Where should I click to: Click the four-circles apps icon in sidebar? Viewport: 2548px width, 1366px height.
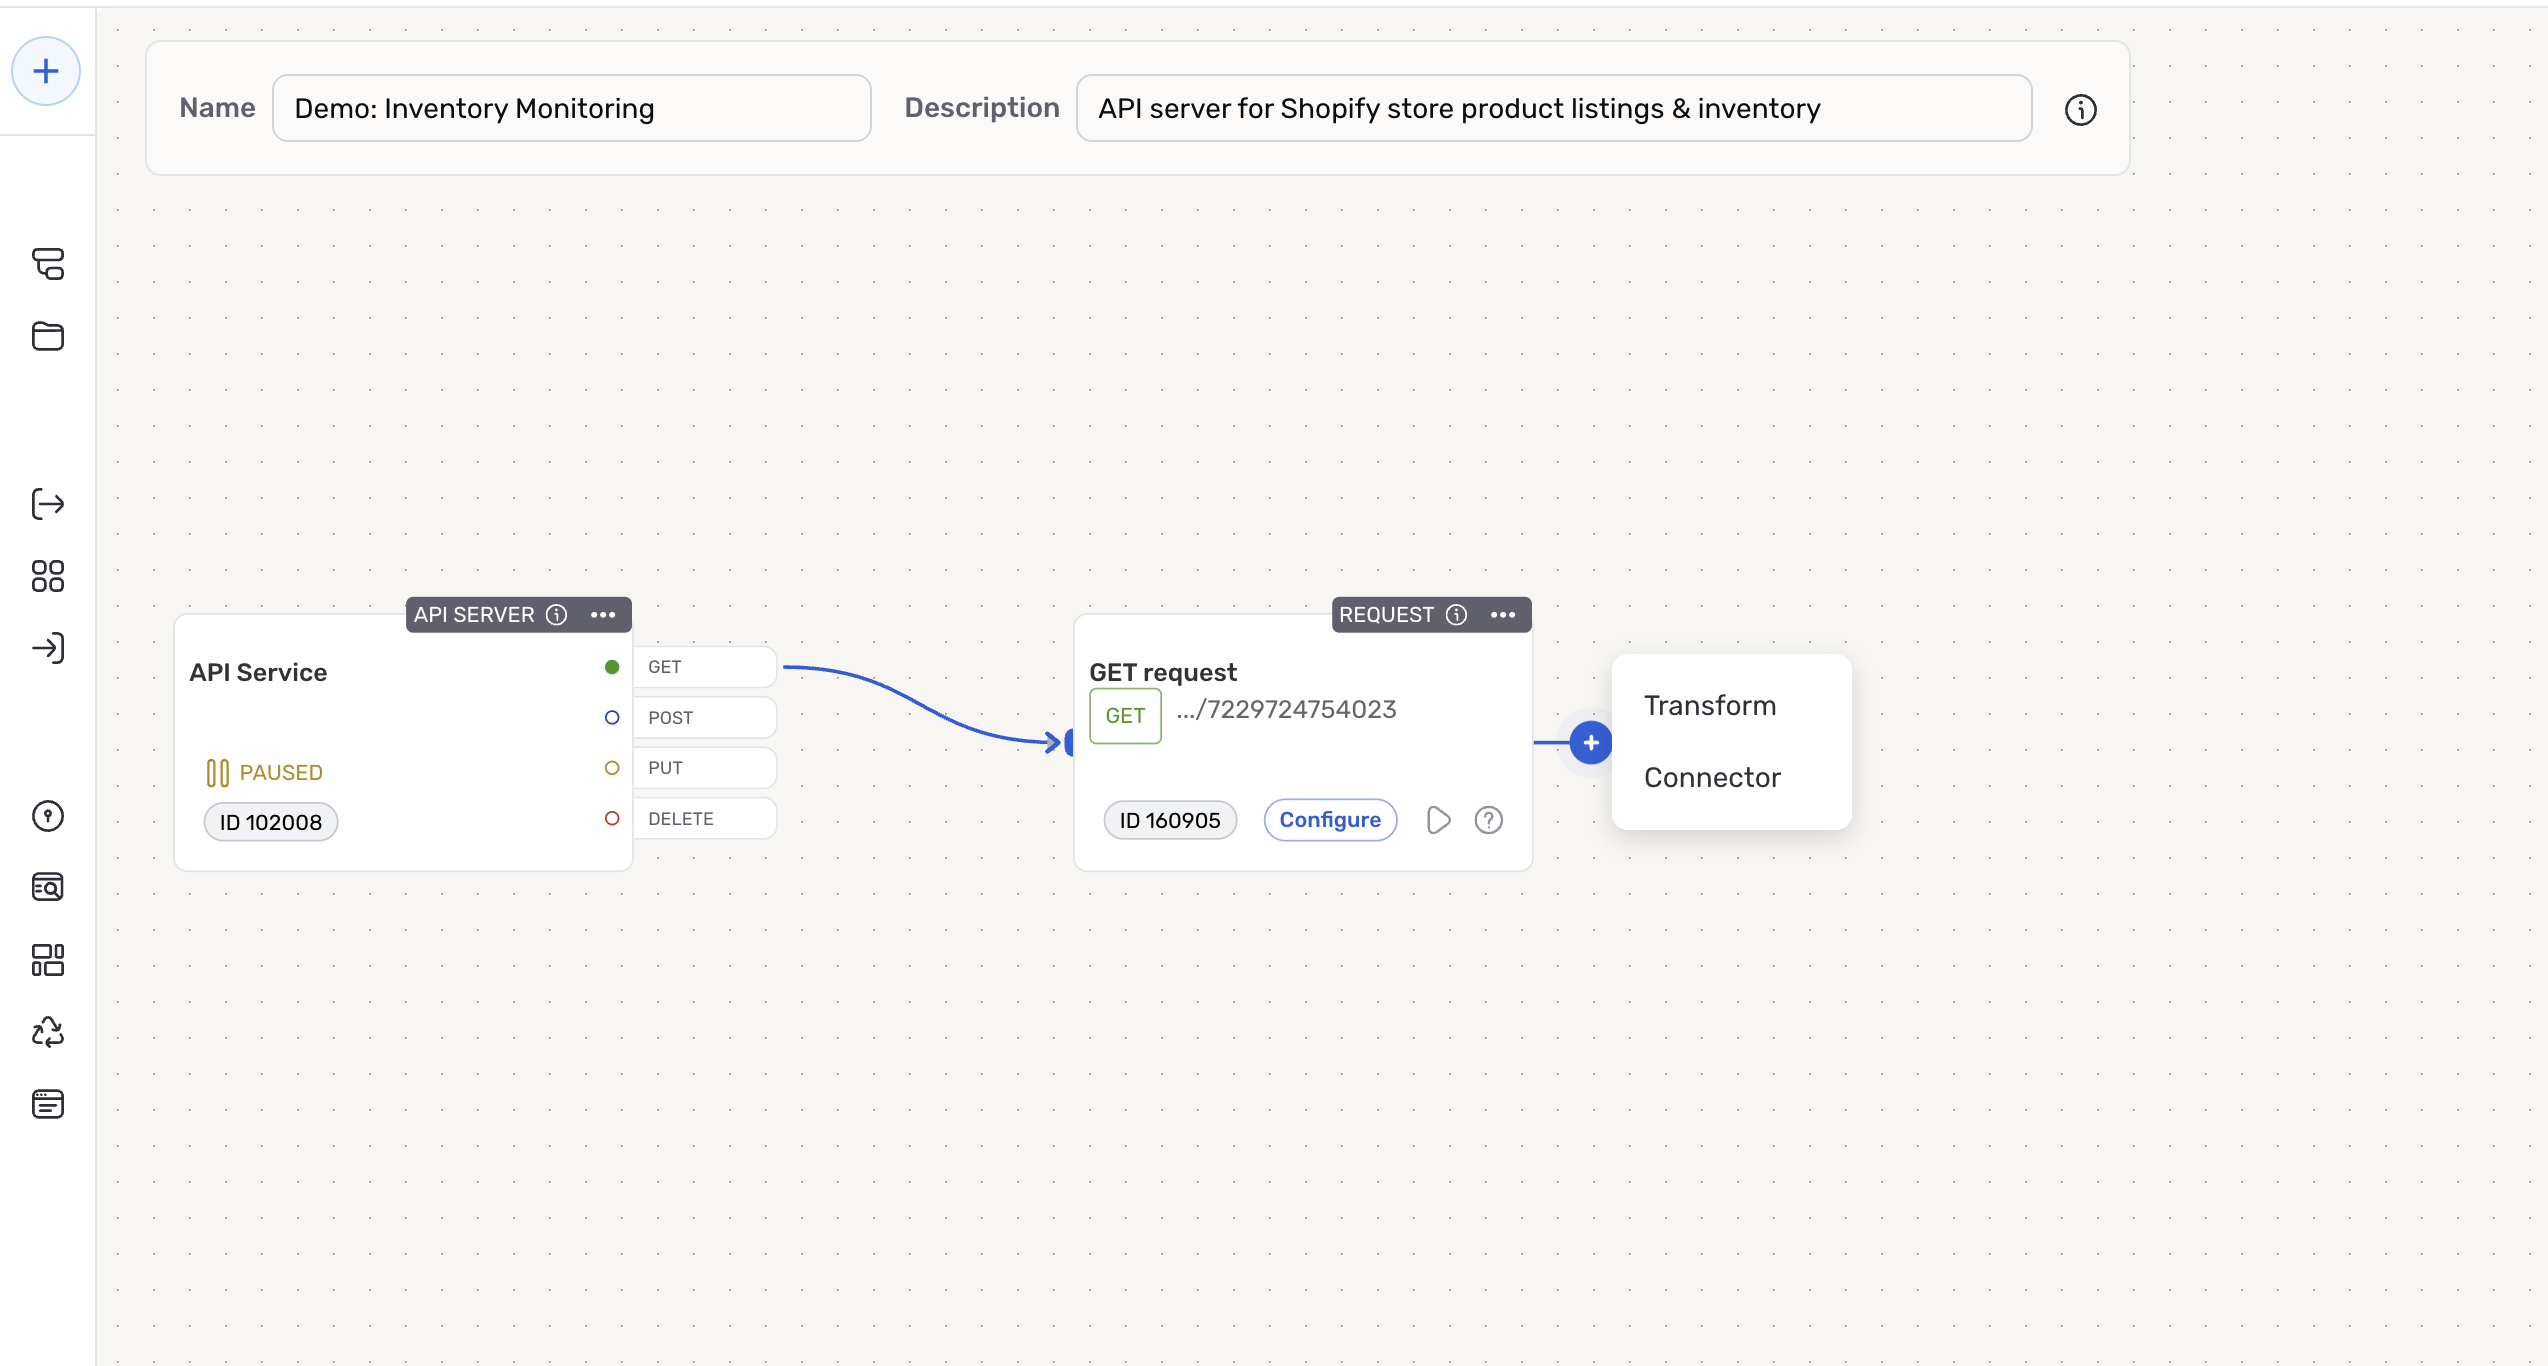[x=47, y=576]
